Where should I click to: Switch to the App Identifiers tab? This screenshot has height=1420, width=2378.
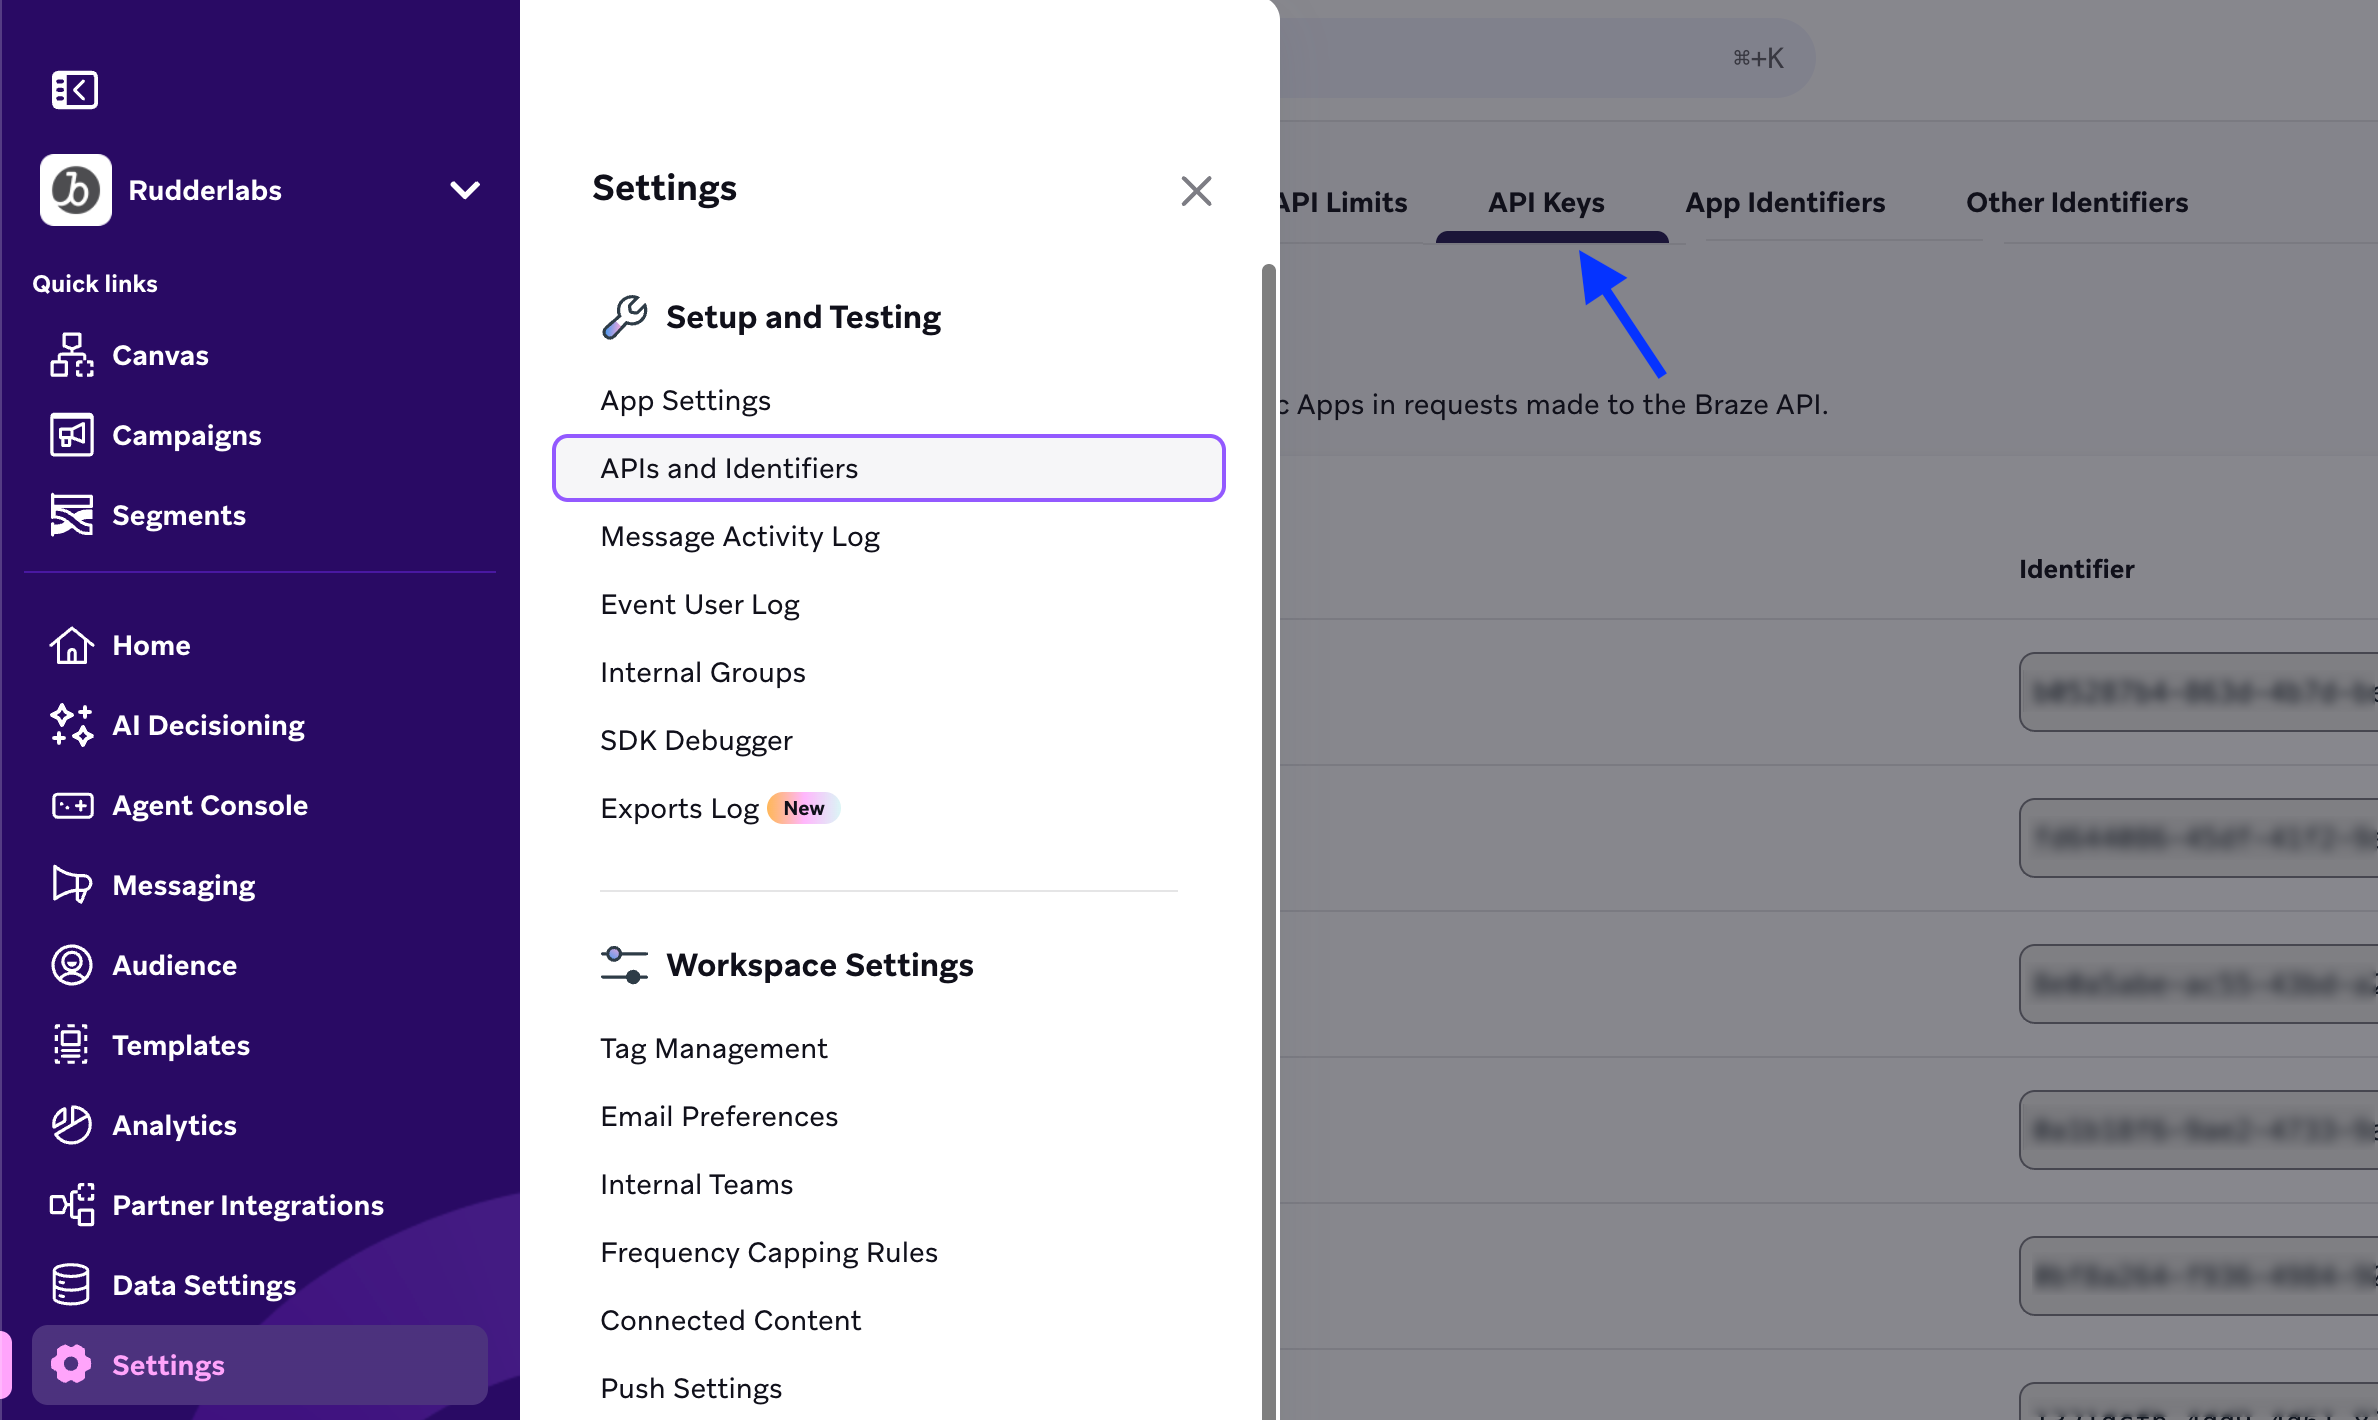[x=1784, y=202]
